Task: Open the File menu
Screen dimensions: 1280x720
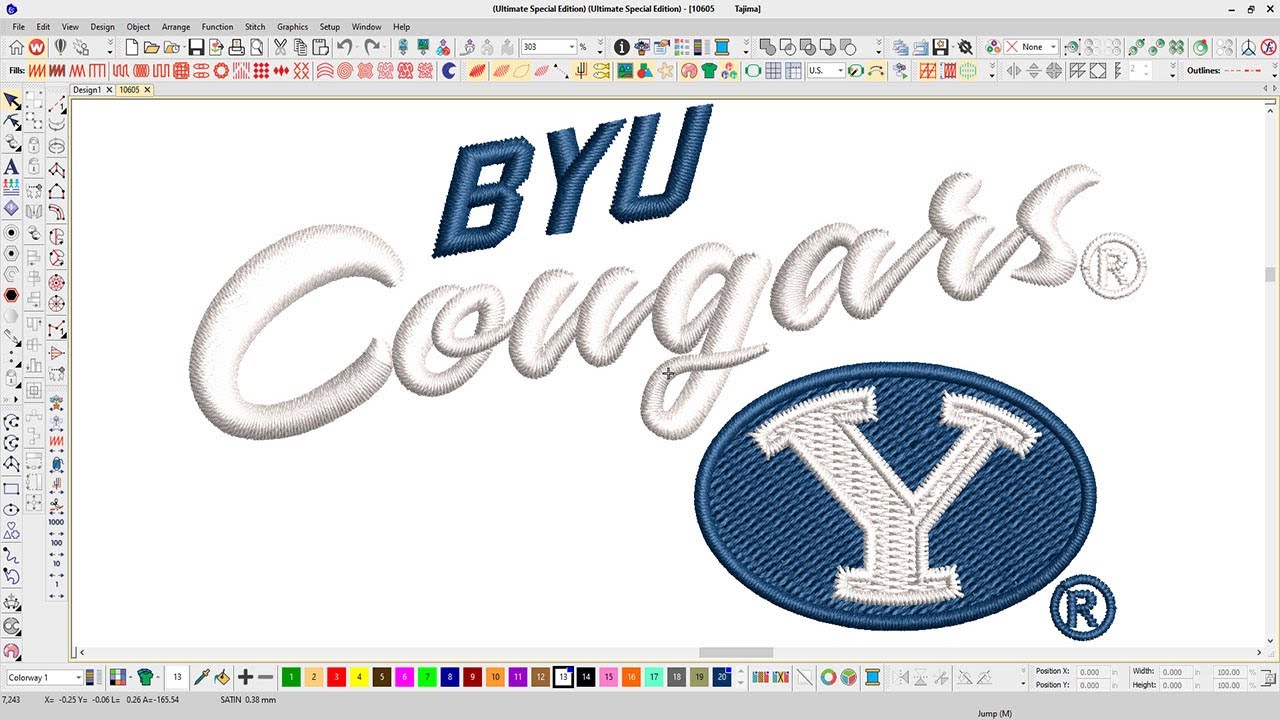Action: pos(18,27)
